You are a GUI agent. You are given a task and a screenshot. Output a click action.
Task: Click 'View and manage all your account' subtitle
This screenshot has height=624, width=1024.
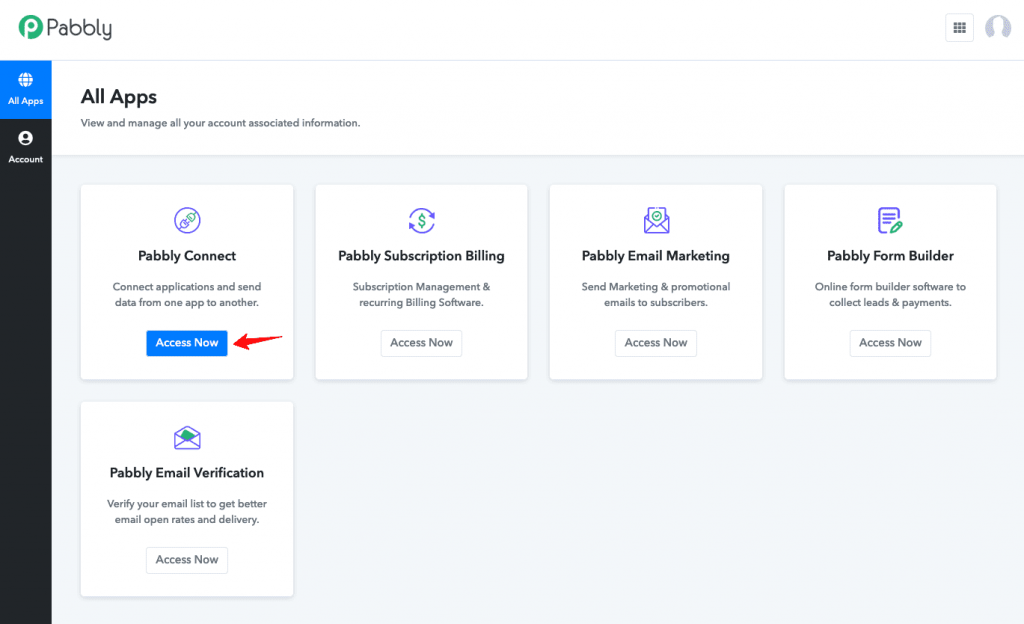(x=220, y=123)
